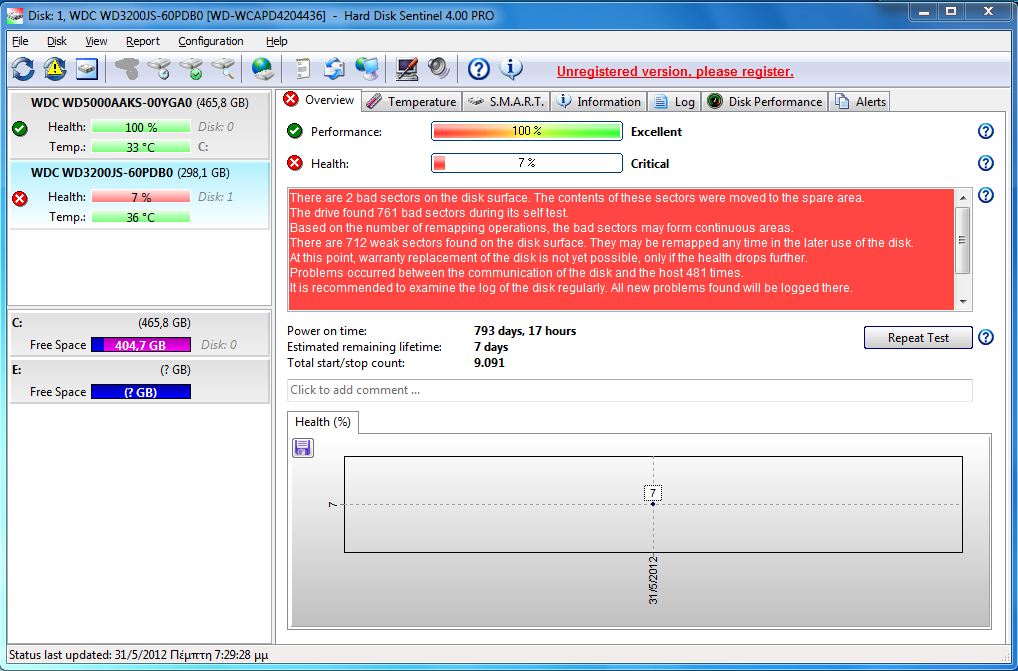Screen dimensions: 1018x671
Task: Switch to the Log tab
Action: click(675, 101)
